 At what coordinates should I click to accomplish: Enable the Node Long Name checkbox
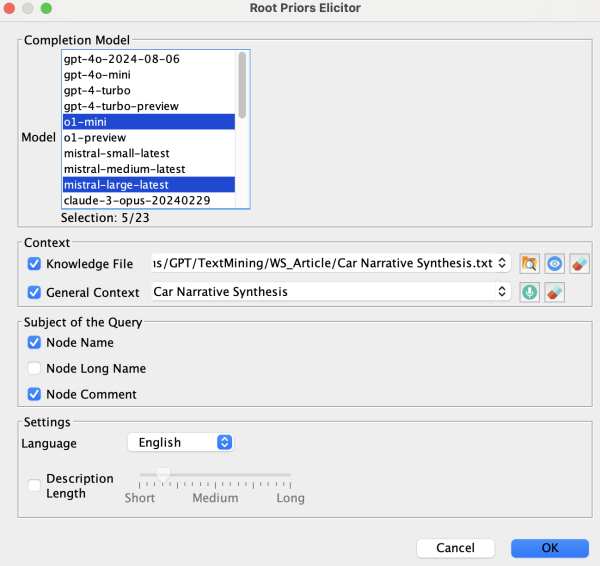(34, 368)
